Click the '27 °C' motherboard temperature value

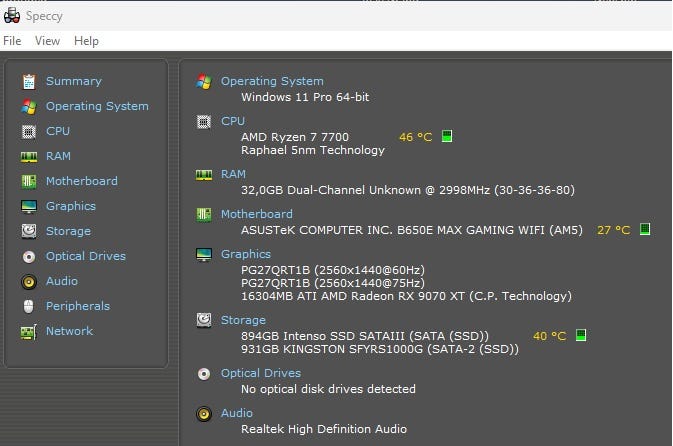614,230
